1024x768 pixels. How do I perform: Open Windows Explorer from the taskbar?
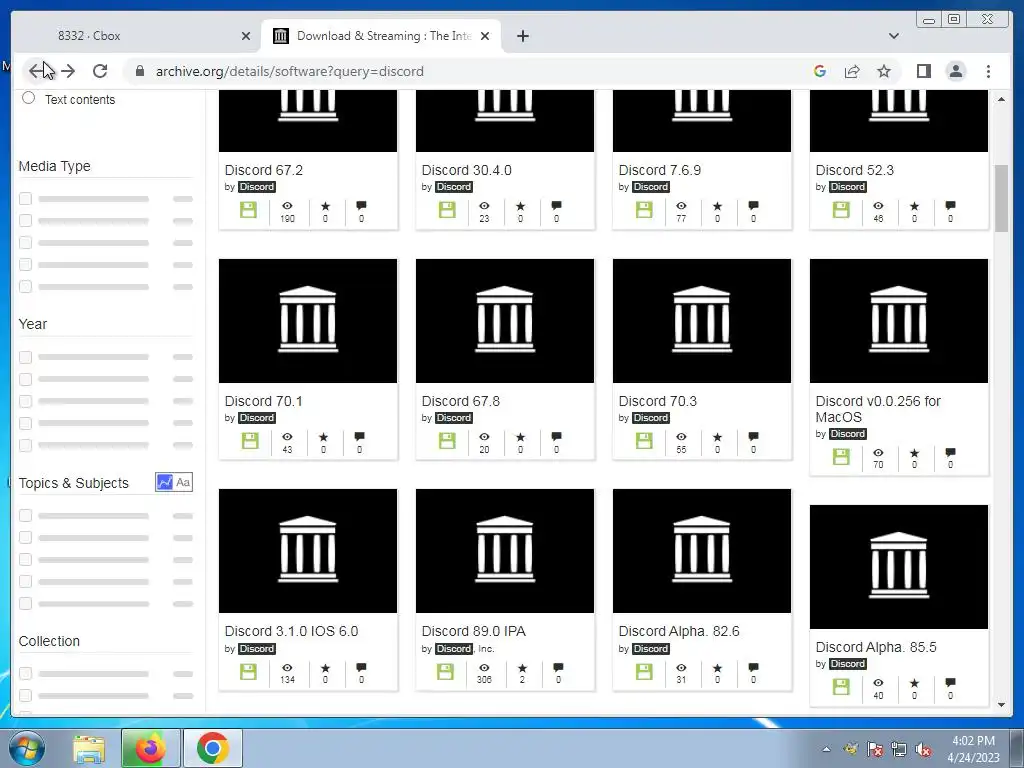(89, 748)
